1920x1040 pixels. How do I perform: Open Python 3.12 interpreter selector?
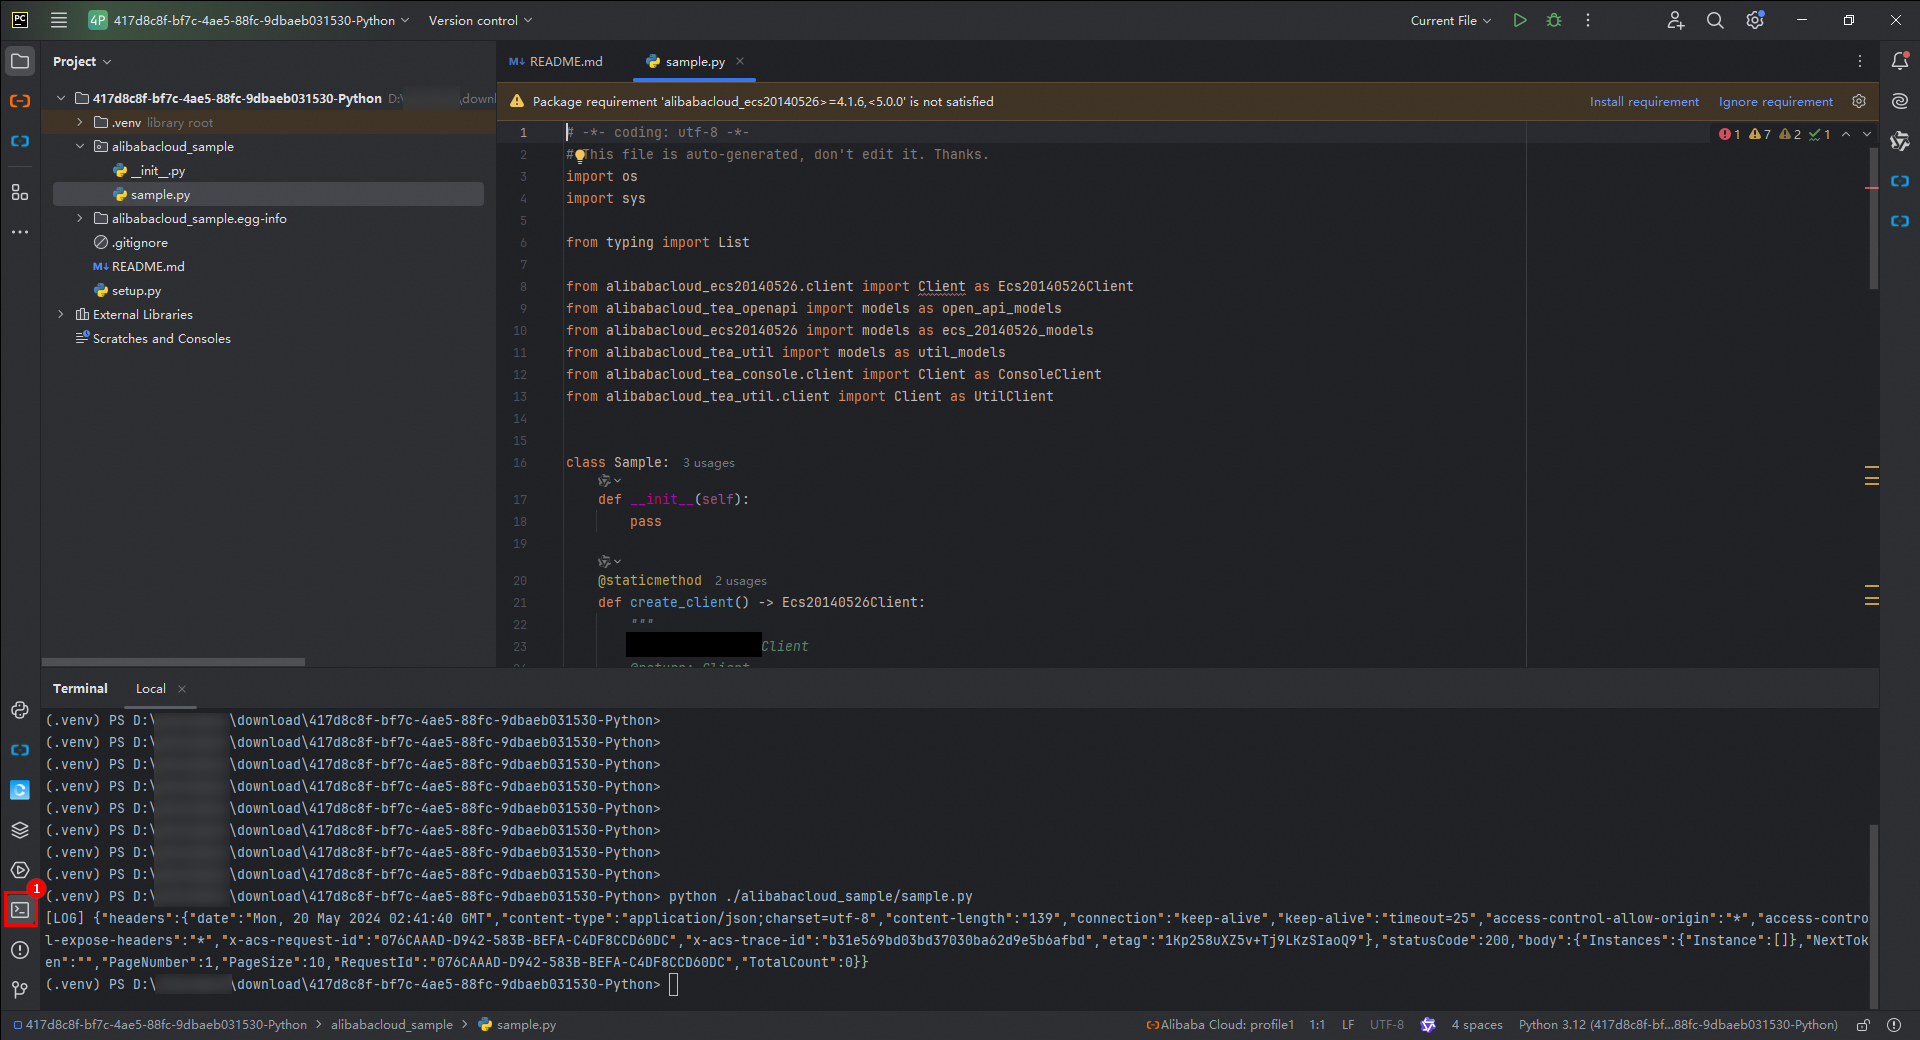coord(1678,1025)
